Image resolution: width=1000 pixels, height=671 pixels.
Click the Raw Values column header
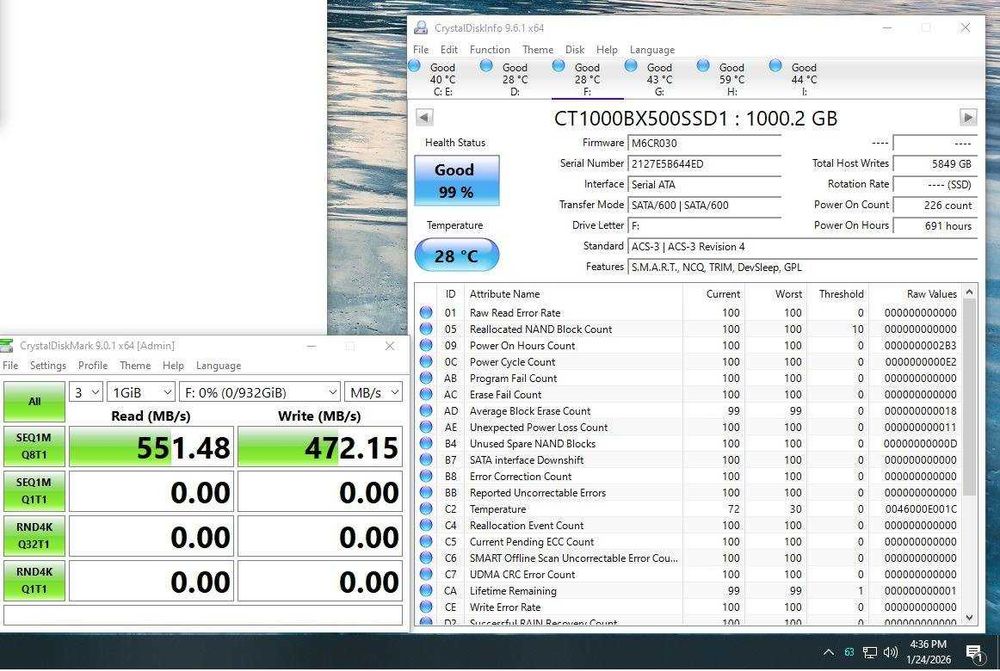(x=916, y=294)
